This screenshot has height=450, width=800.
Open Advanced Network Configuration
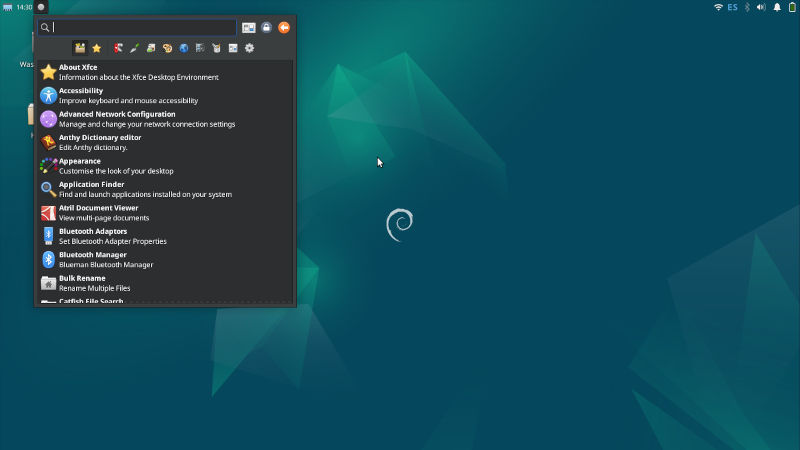point(165,119)
